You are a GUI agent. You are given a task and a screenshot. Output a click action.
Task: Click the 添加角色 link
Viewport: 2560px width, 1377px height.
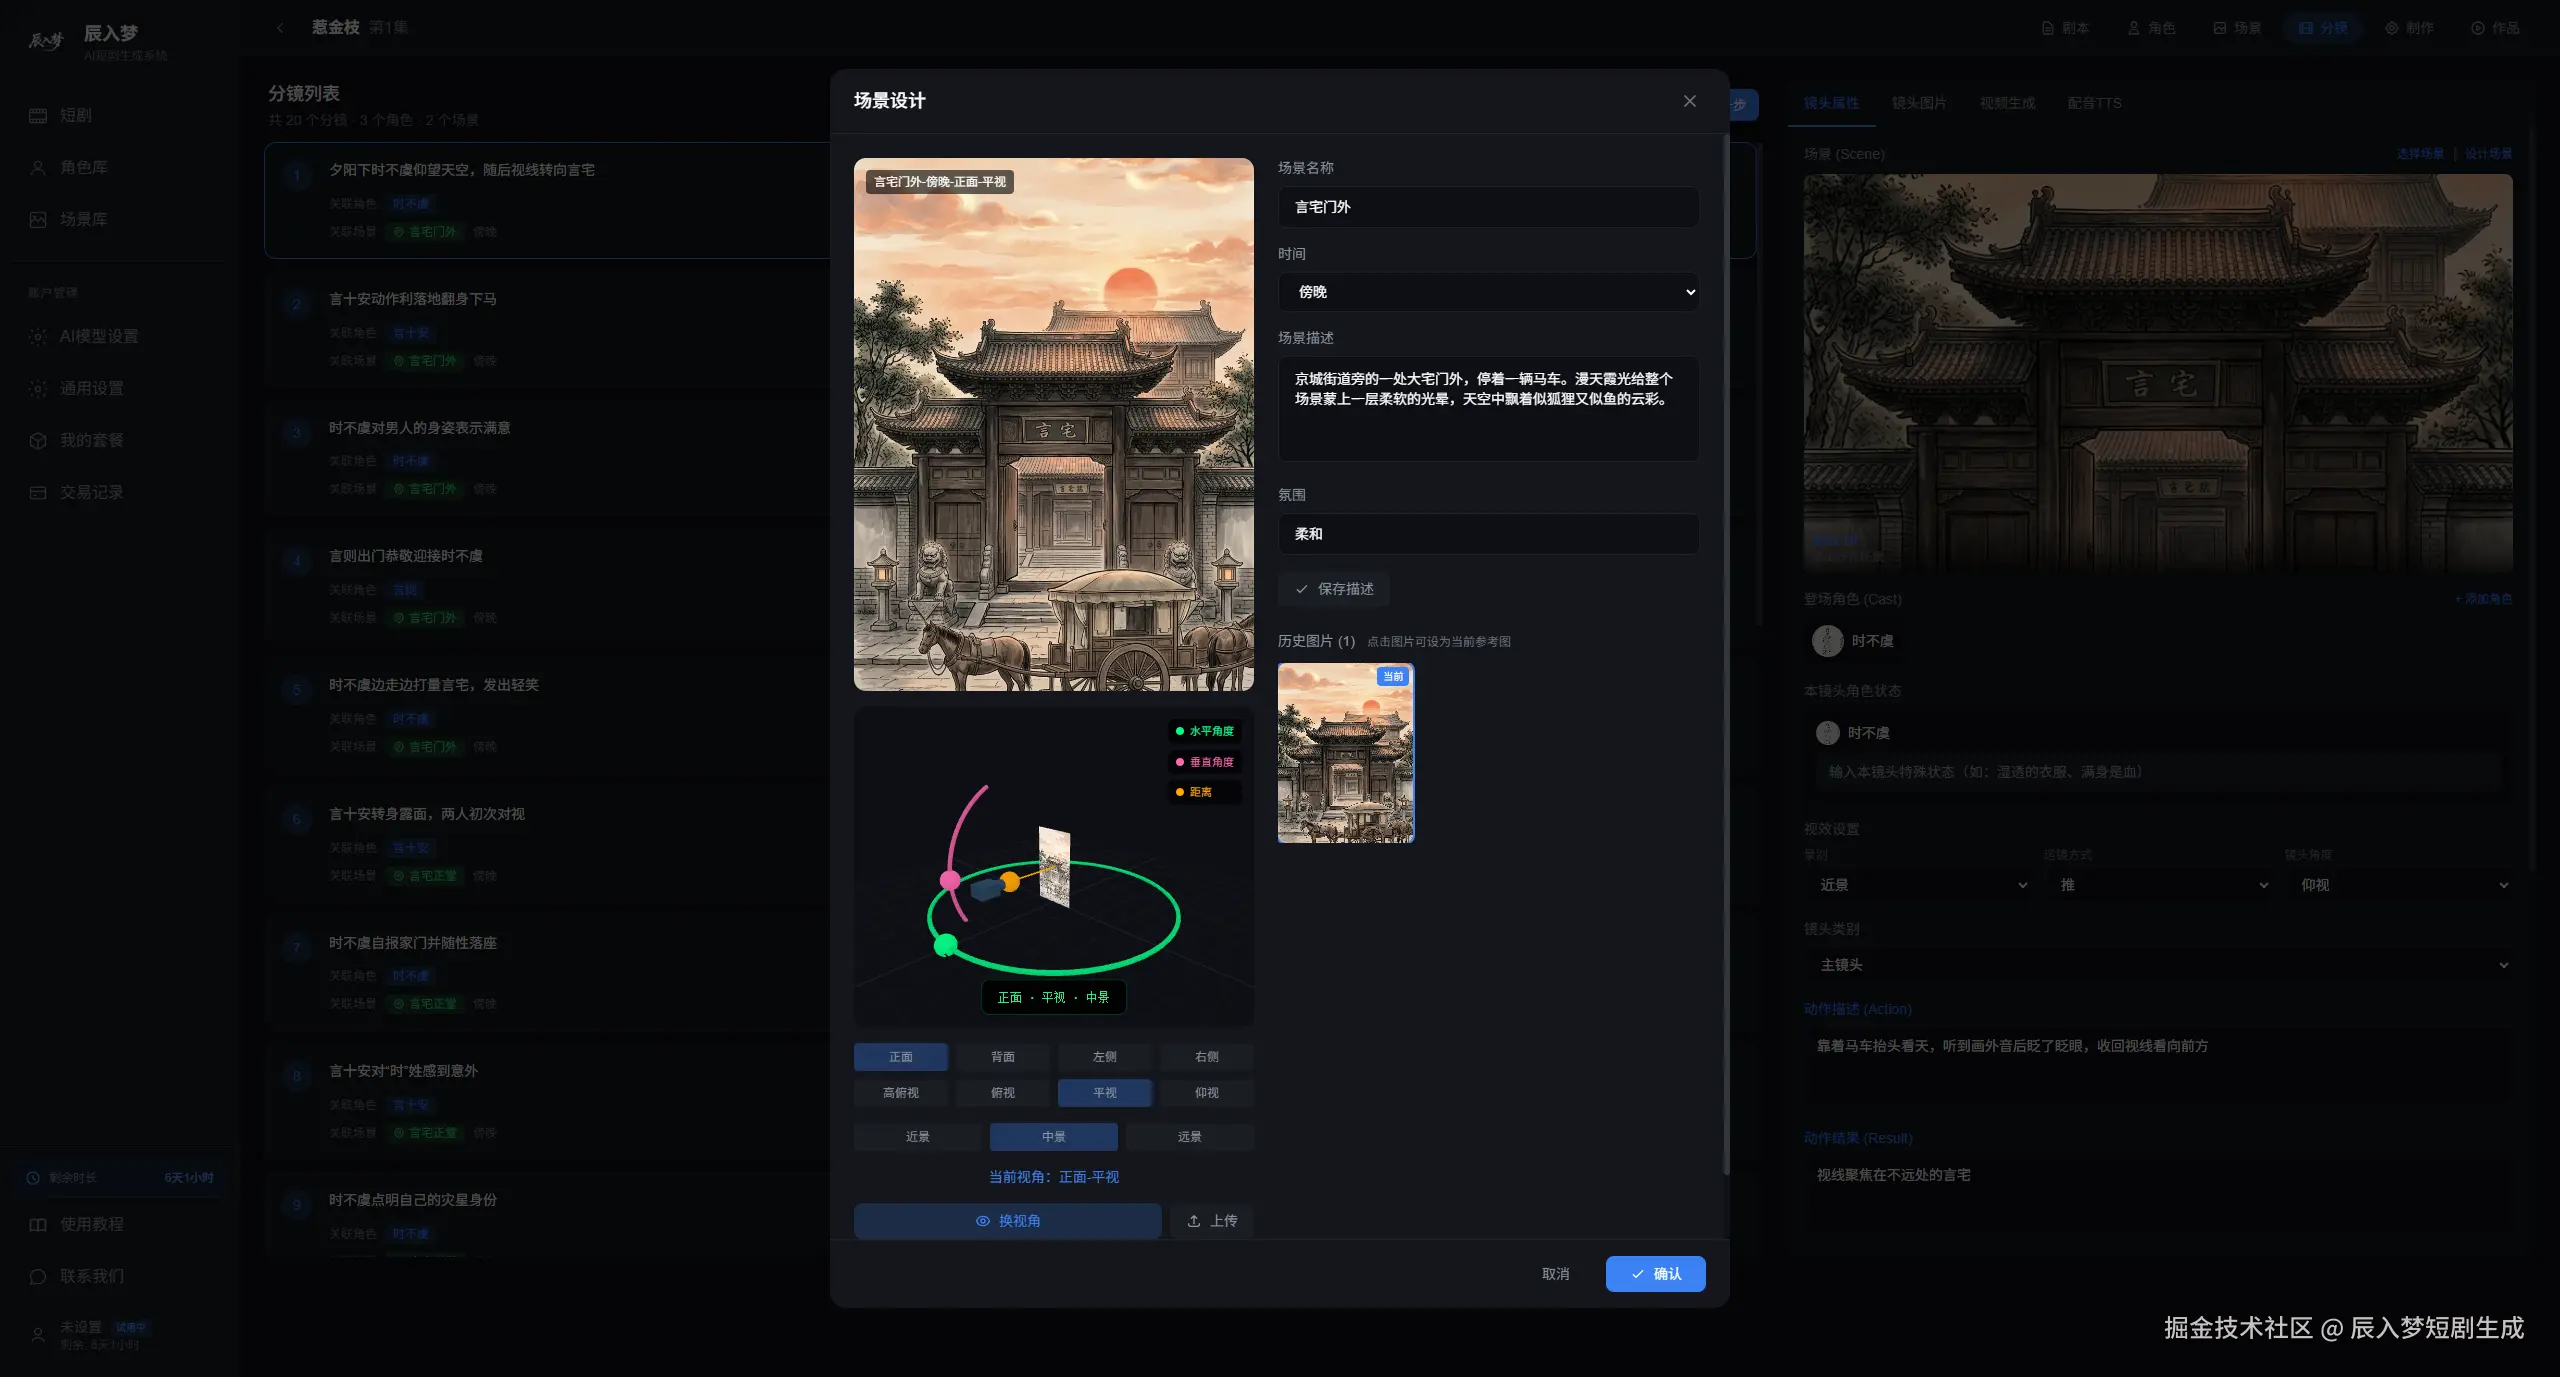tap(2484, 599)
